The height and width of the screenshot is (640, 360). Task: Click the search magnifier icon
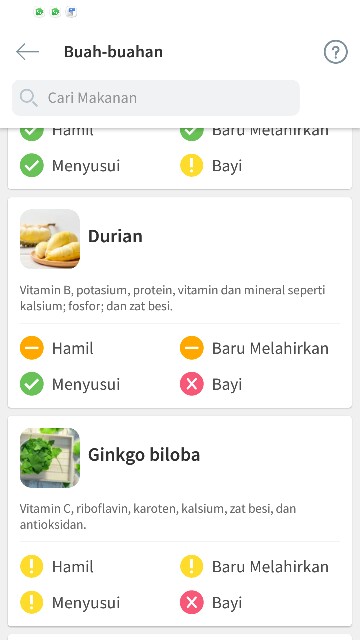click(29, 98)
